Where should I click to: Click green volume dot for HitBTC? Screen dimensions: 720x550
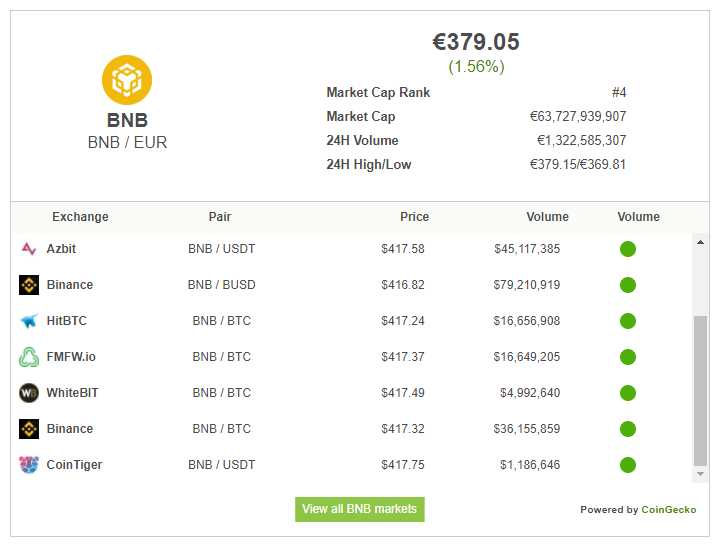click(628, 321)
